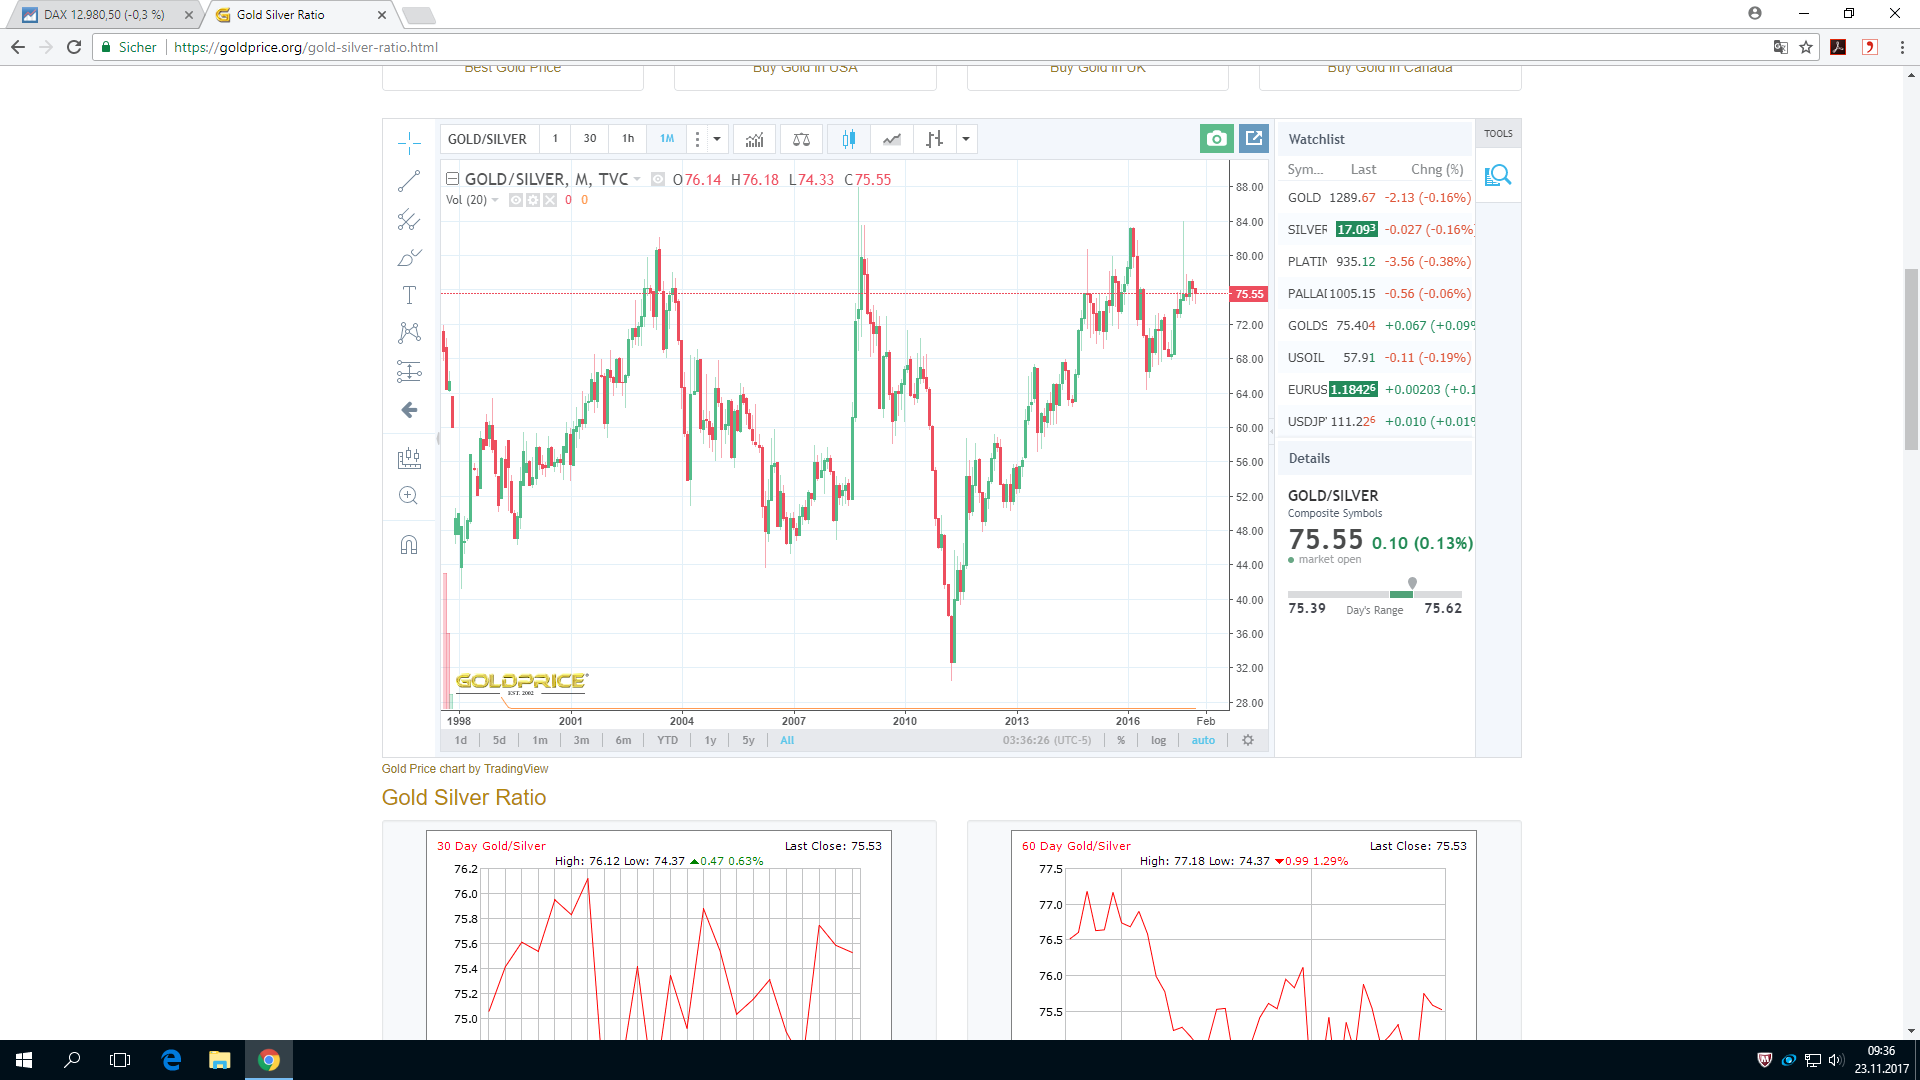Viewport: 1920px width, 1080px height.
Task: Open the TradingView link below the chart
Action: pos(515,769)
